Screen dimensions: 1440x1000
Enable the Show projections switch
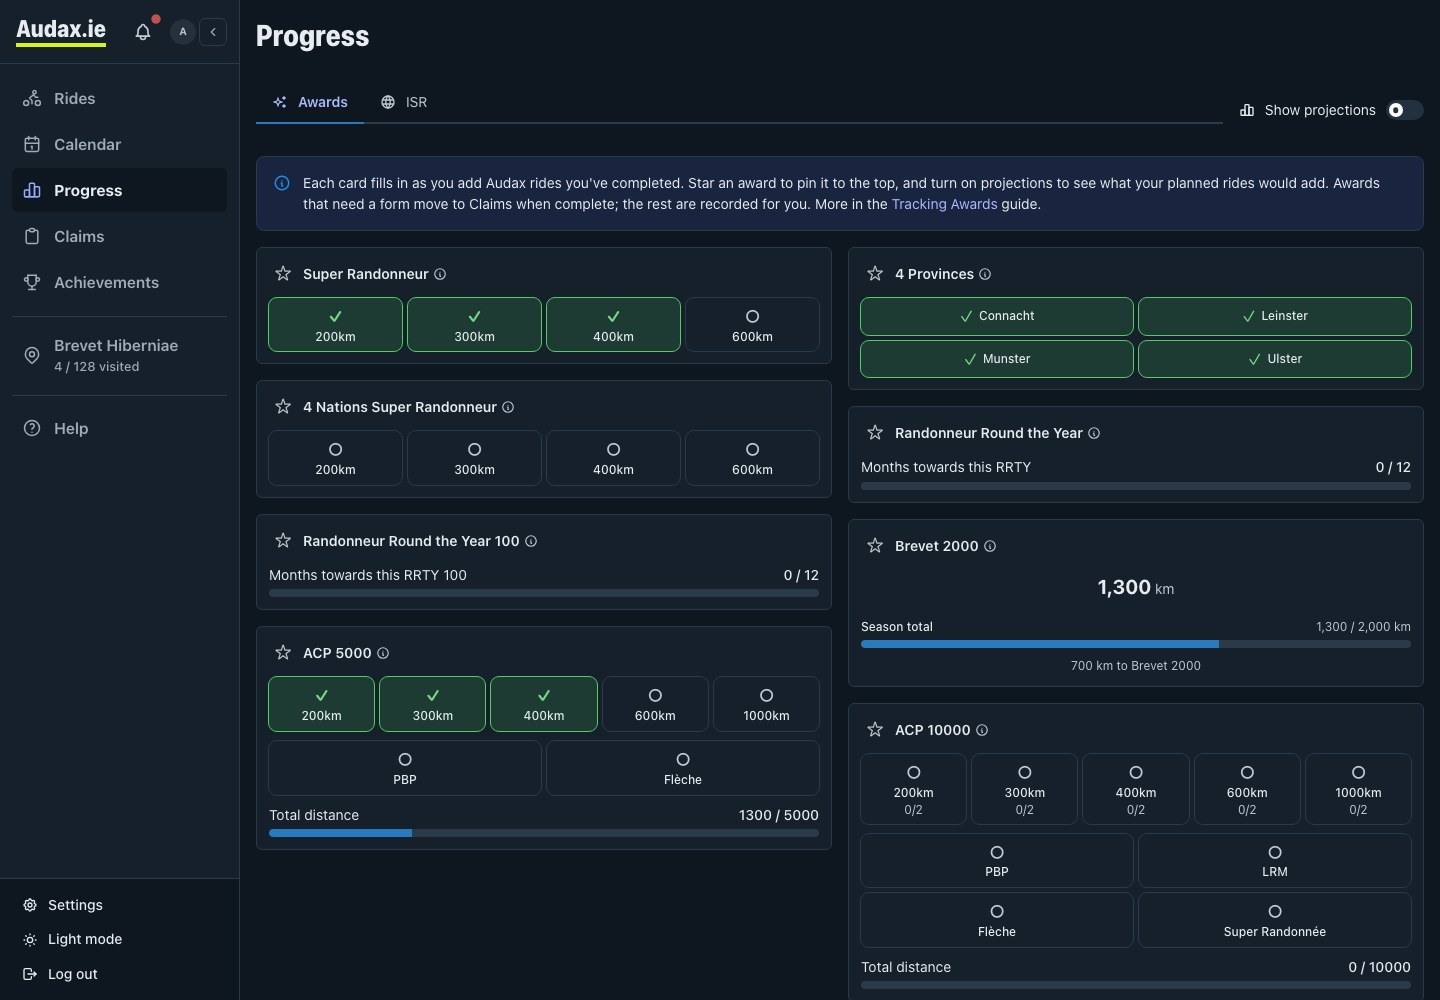pos(1404,110)
